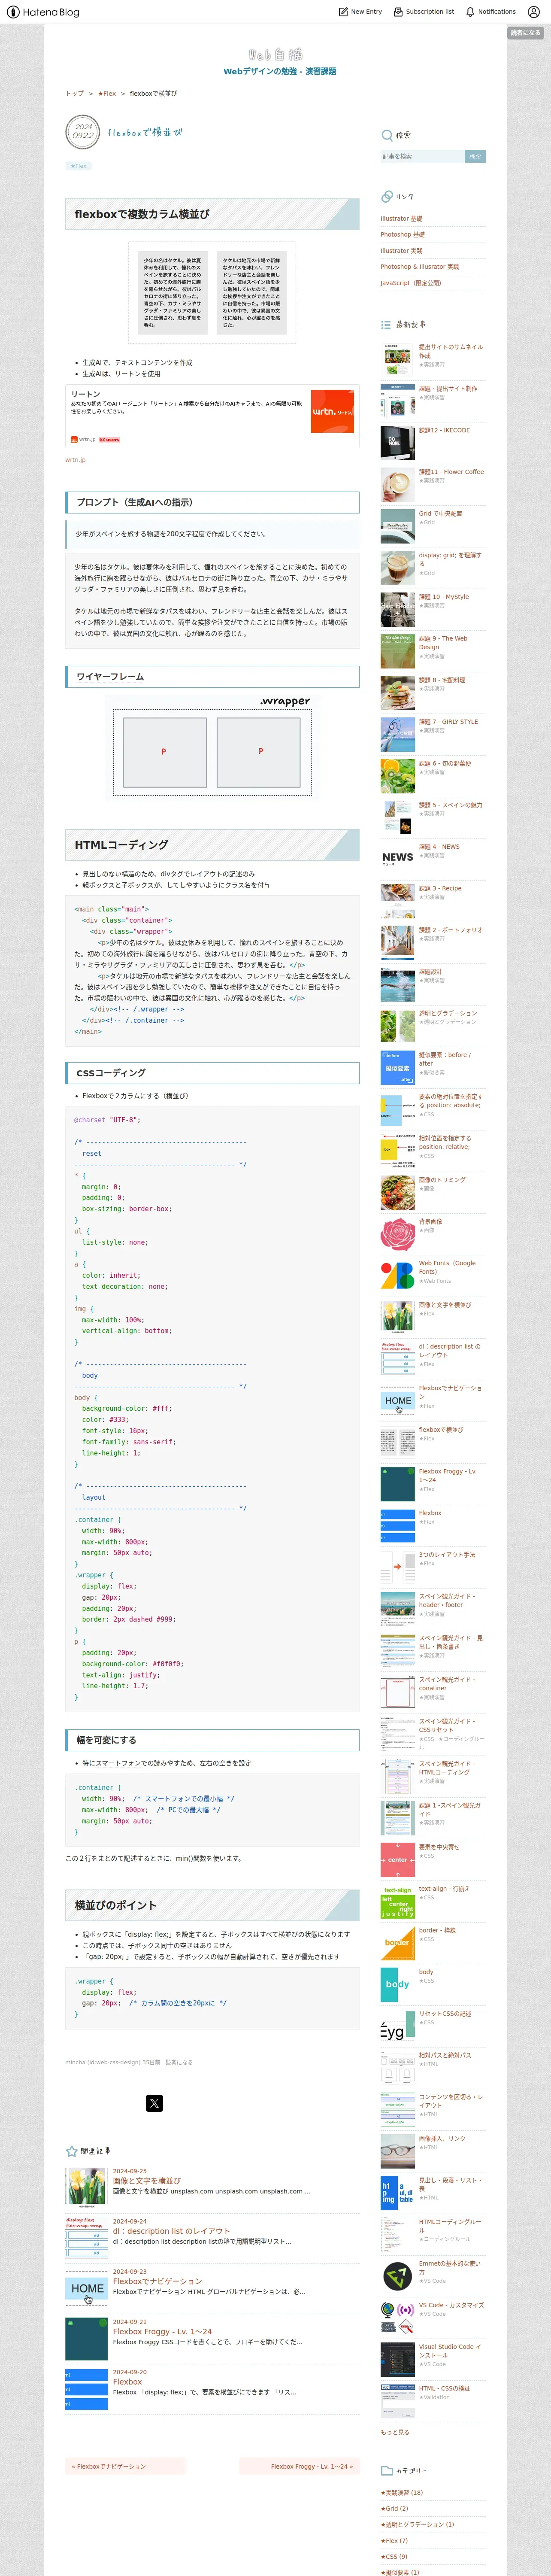Open 課題 8 - 宅配料理 article

click(x=442, y=680)
